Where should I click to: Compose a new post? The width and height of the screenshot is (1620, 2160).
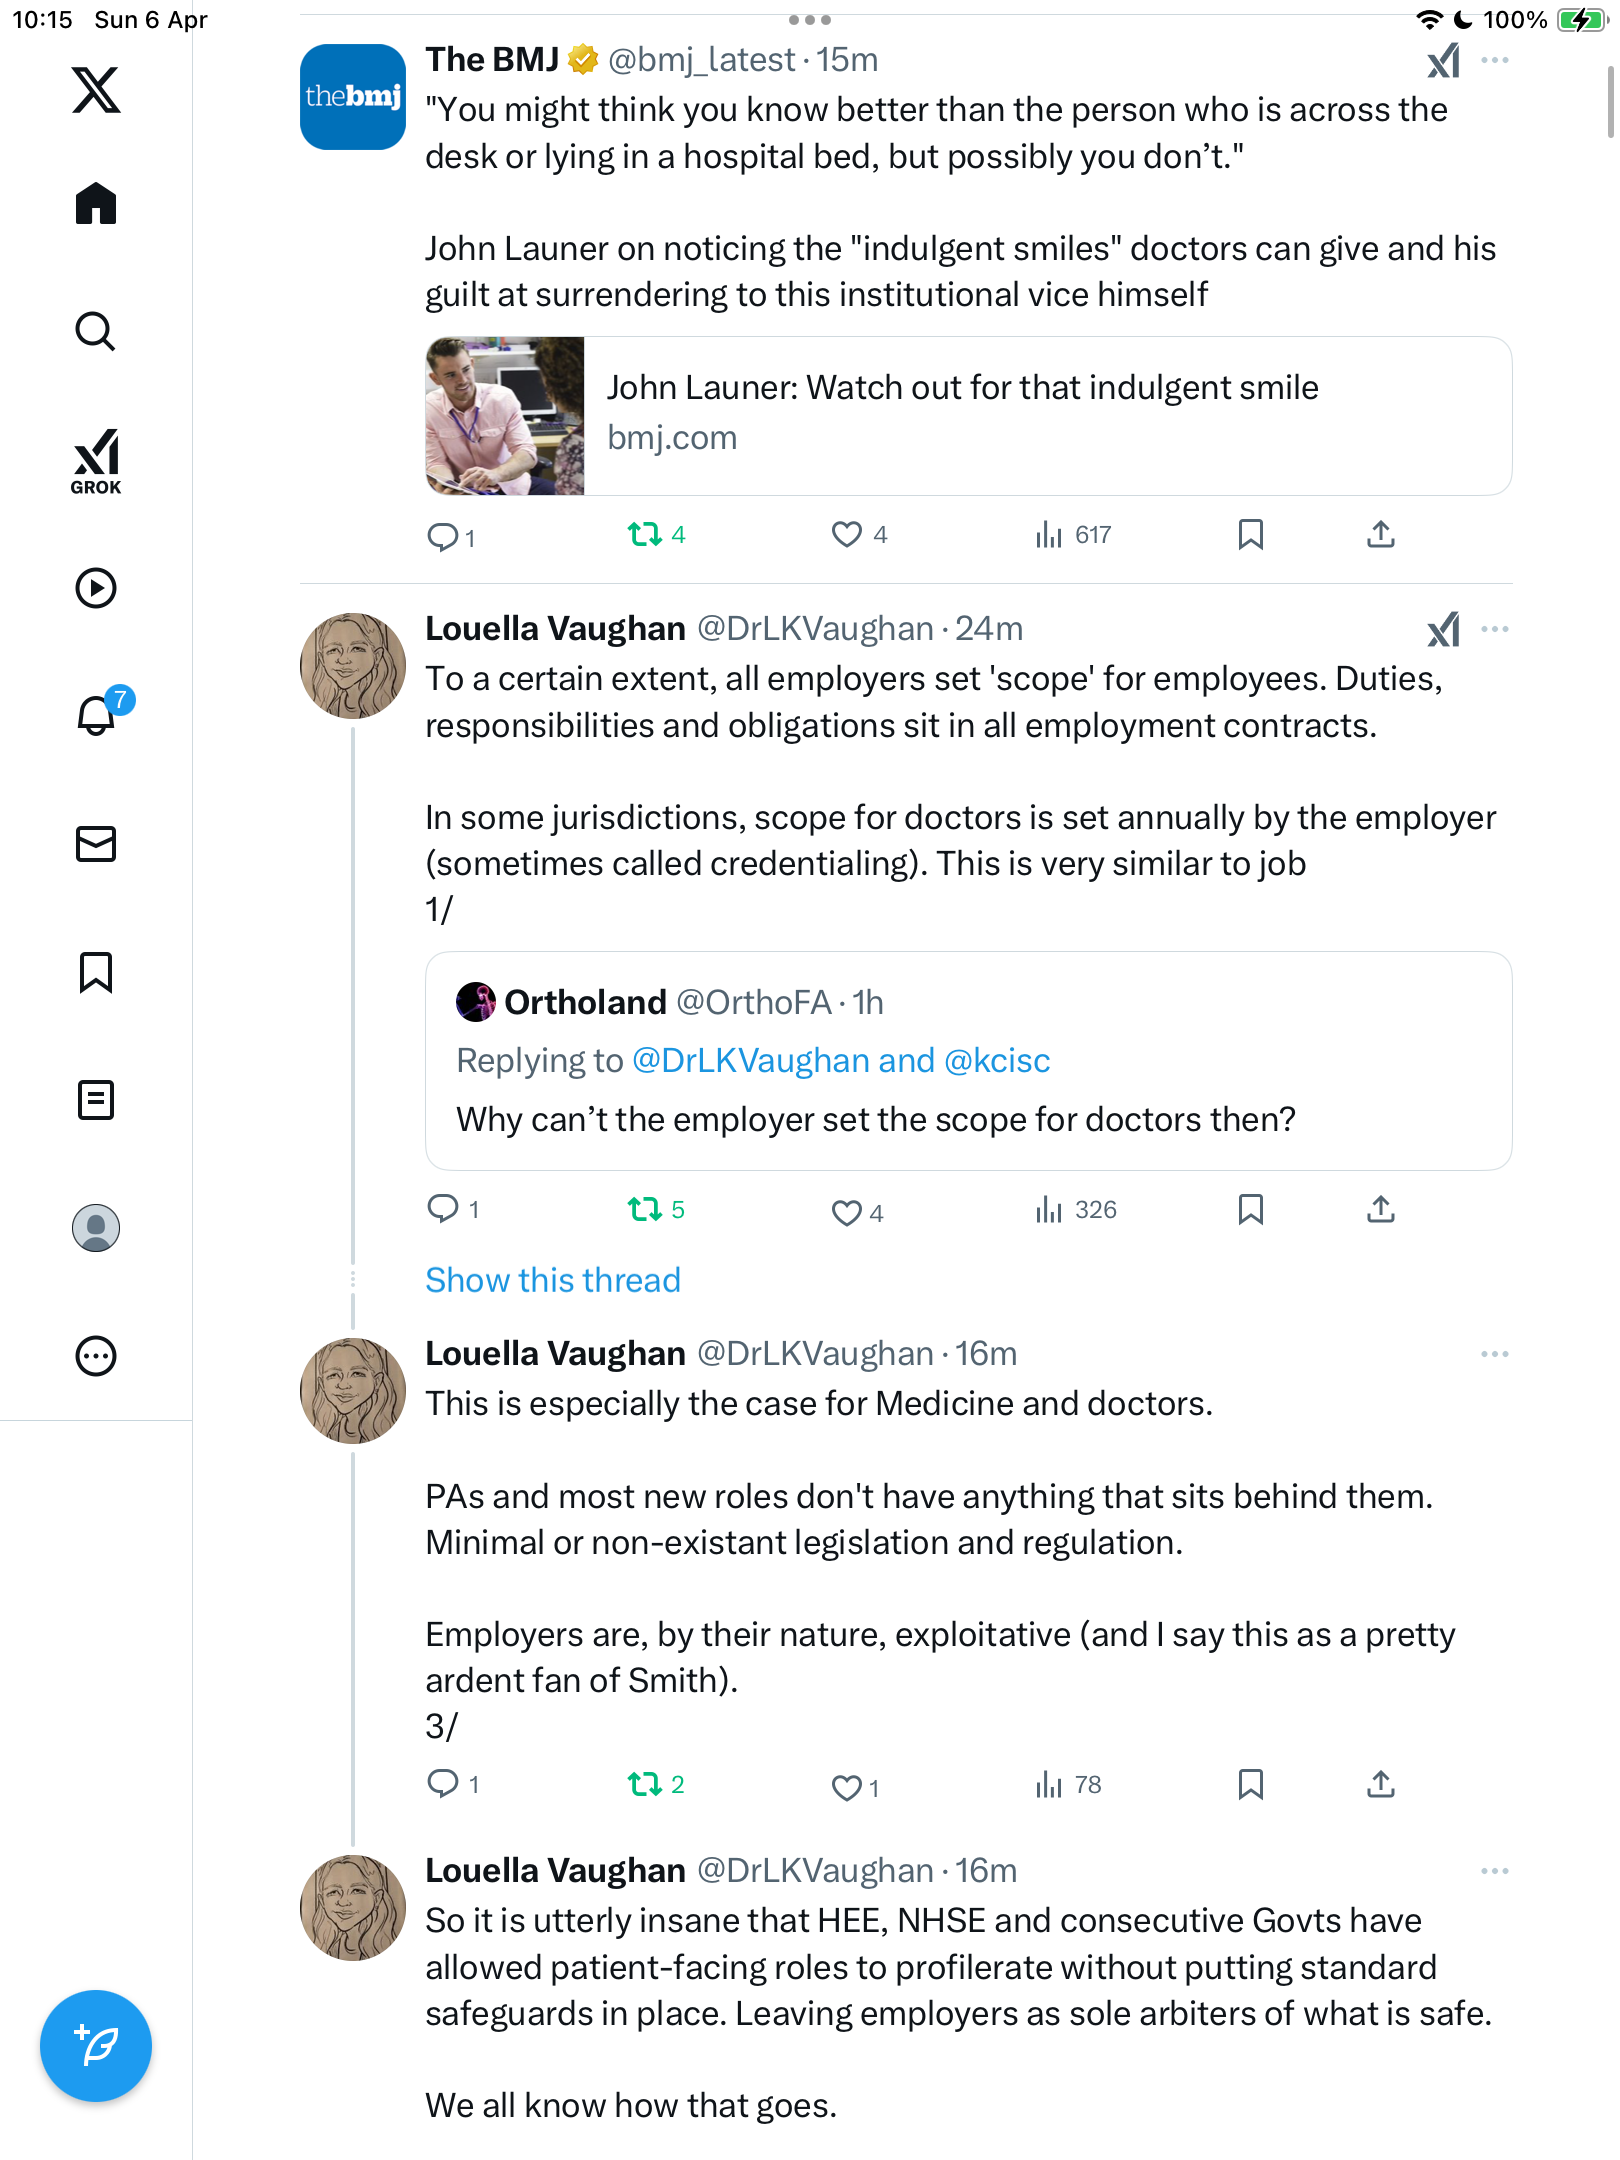click(96, 2046)
